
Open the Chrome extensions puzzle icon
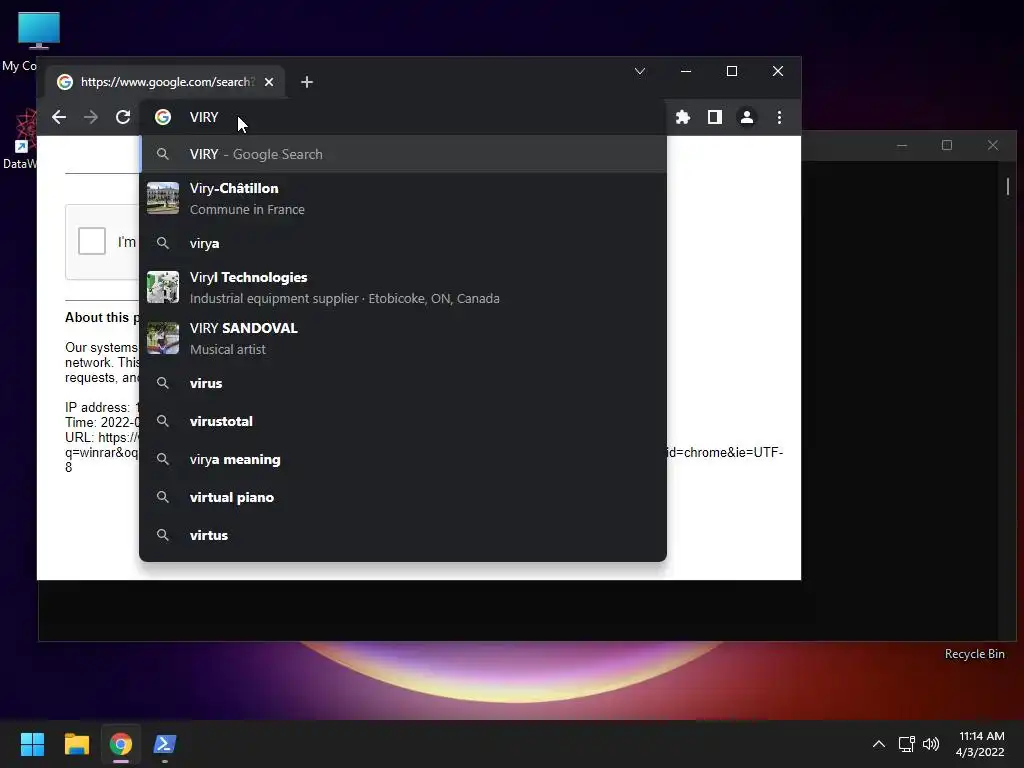682,117
